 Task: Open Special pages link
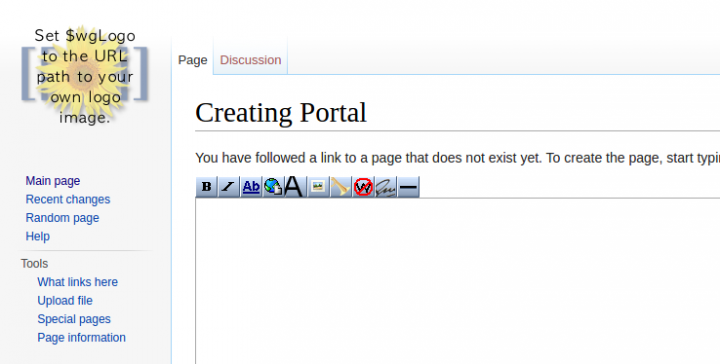(x=74, y=319)
